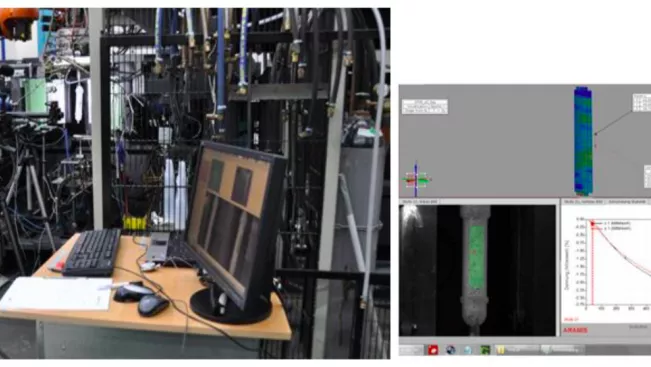Click the light blue taskbar icon
This screenshot has height=367, width=651.
click(467, 350)
